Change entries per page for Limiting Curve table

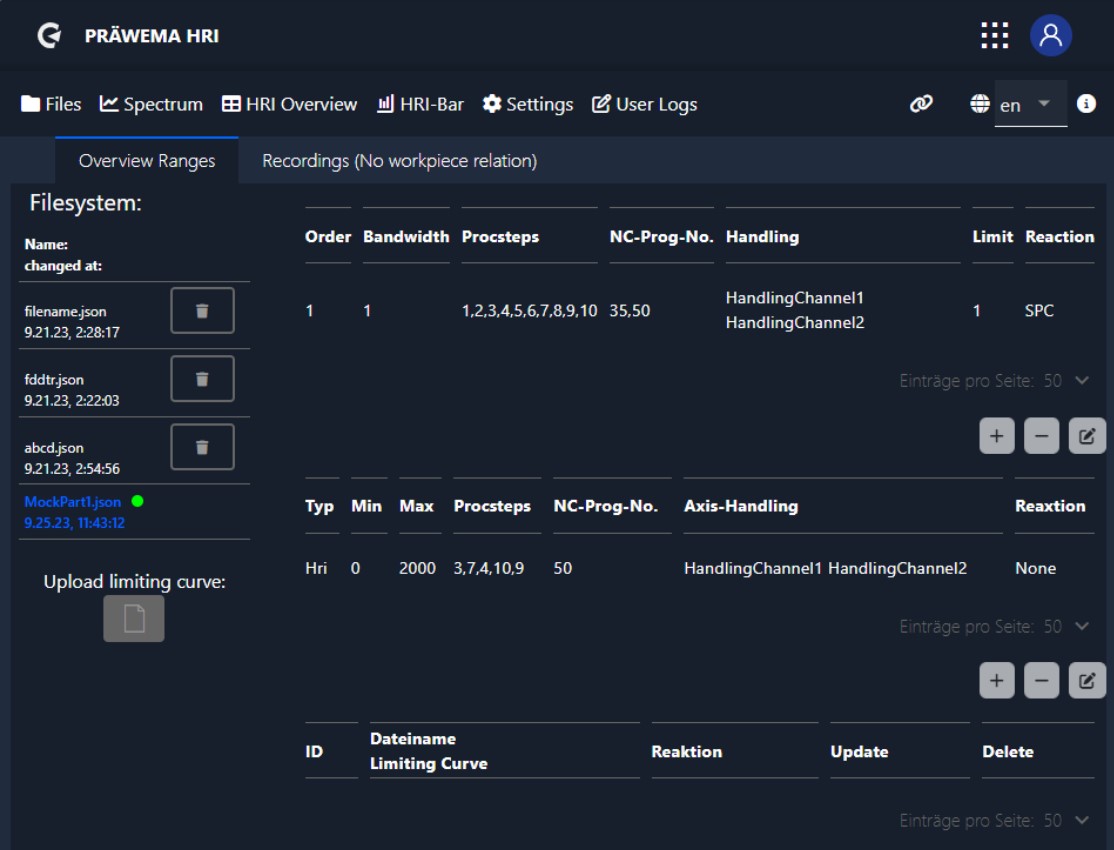point(1081,820)
